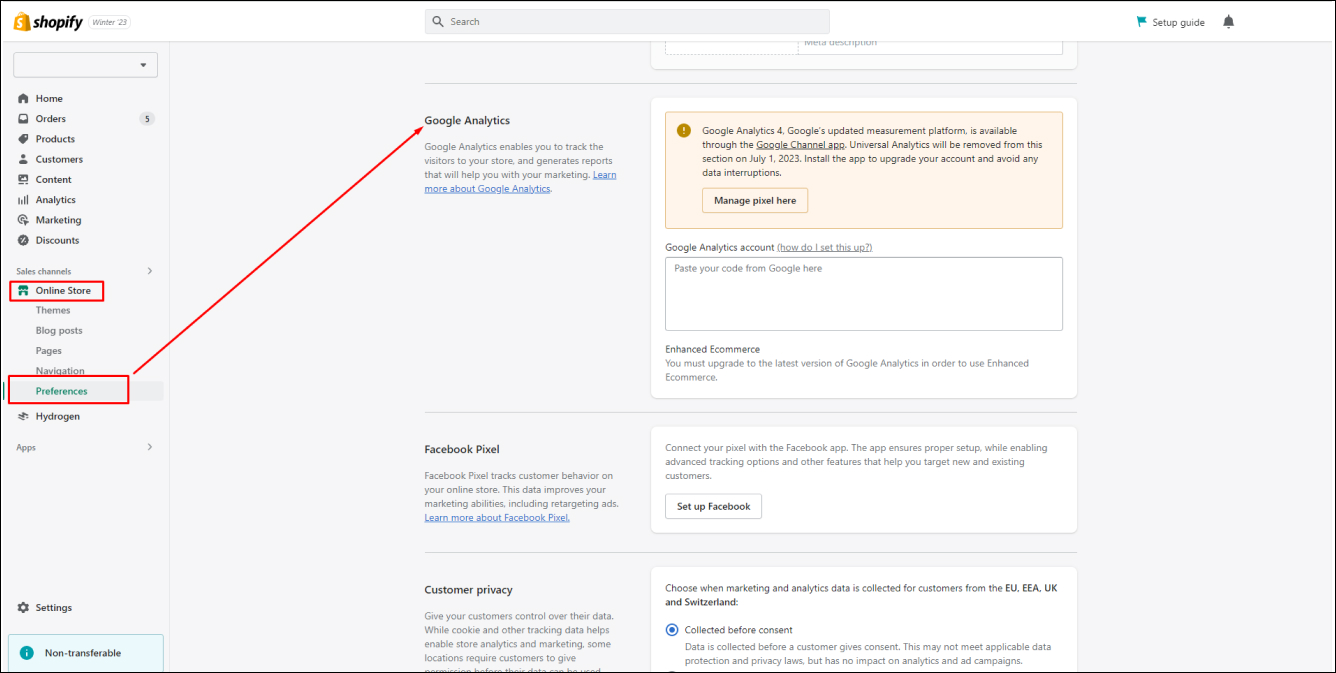Click into the top Search field
This screenshot has width=1336, height=673.
click(627, 22)
